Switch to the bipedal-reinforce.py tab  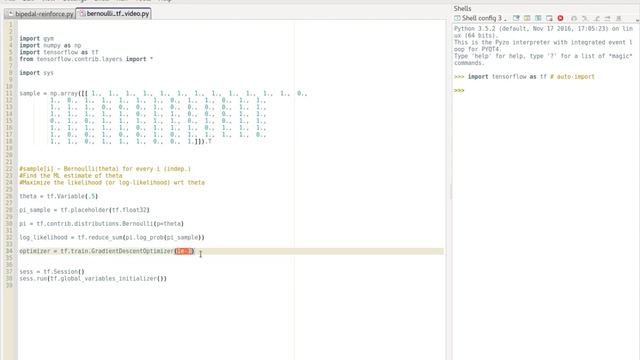(40, 14)
